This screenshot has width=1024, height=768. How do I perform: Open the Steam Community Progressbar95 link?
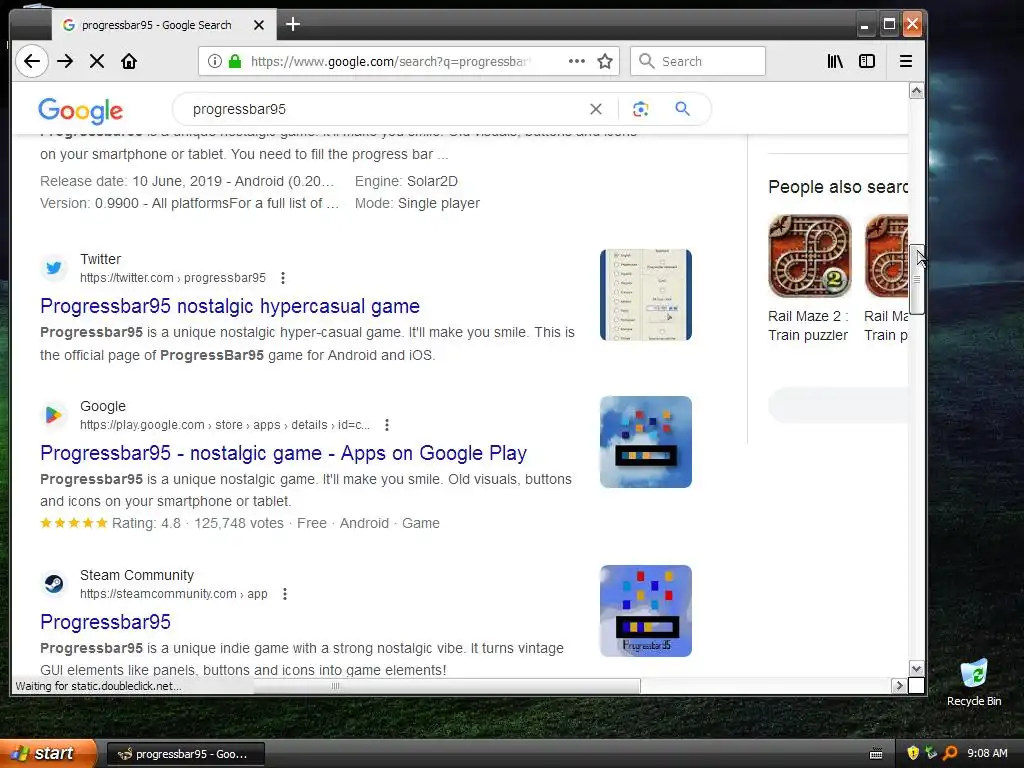(105, 622)
